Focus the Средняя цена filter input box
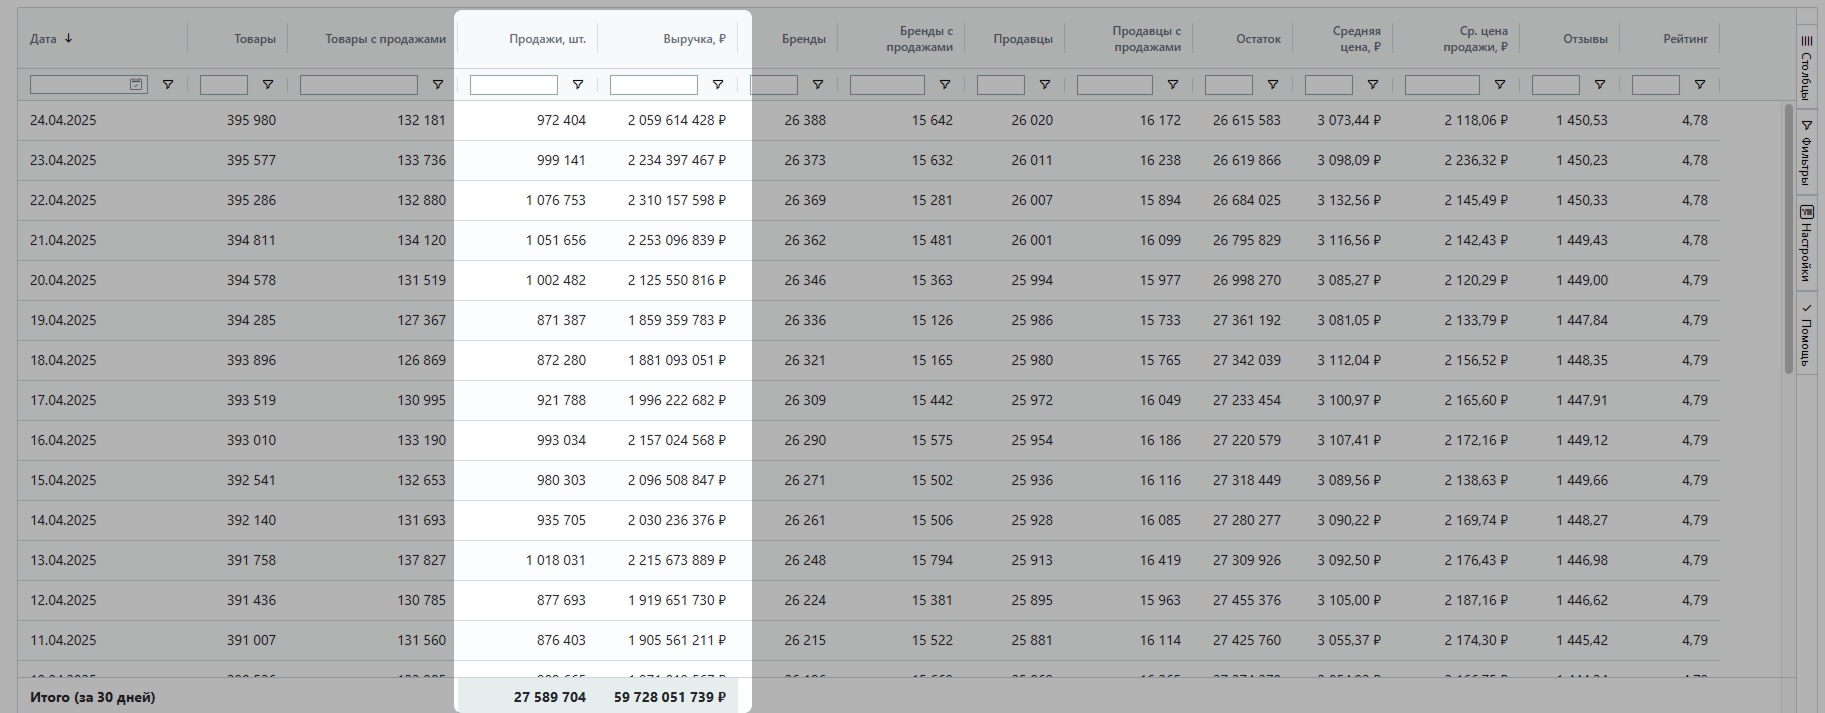The height and width of the screenshot is (713, 1825). [1329, 85]
